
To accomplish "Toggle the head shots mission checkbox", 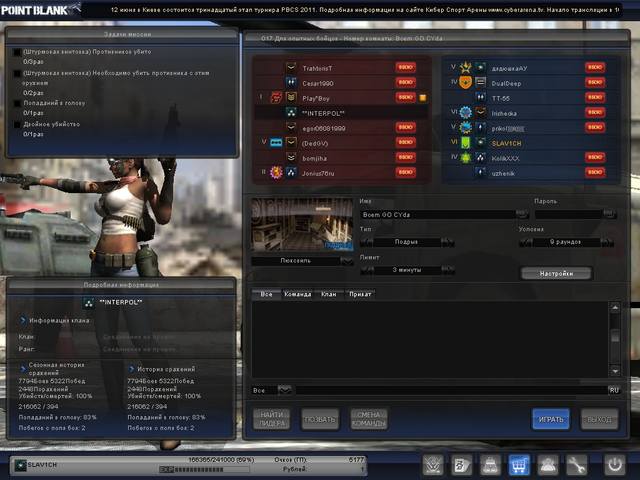I will (17, 104).
